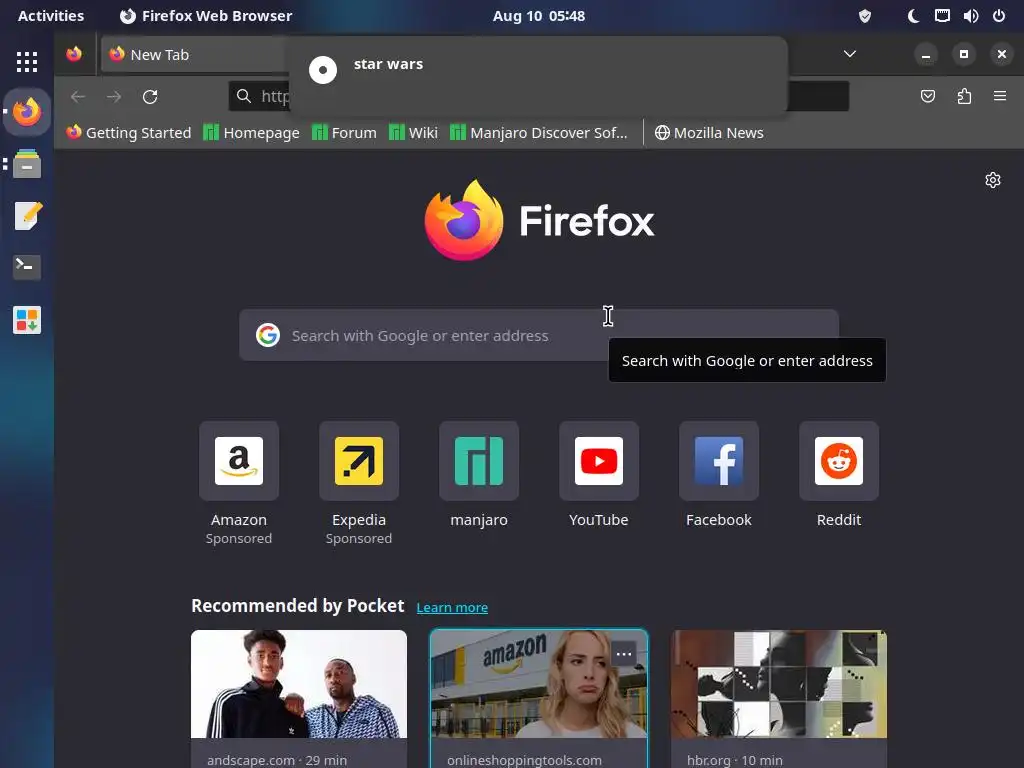Go back using the back arrow
Screen dimensions: 1024x768
click(78, 97)
